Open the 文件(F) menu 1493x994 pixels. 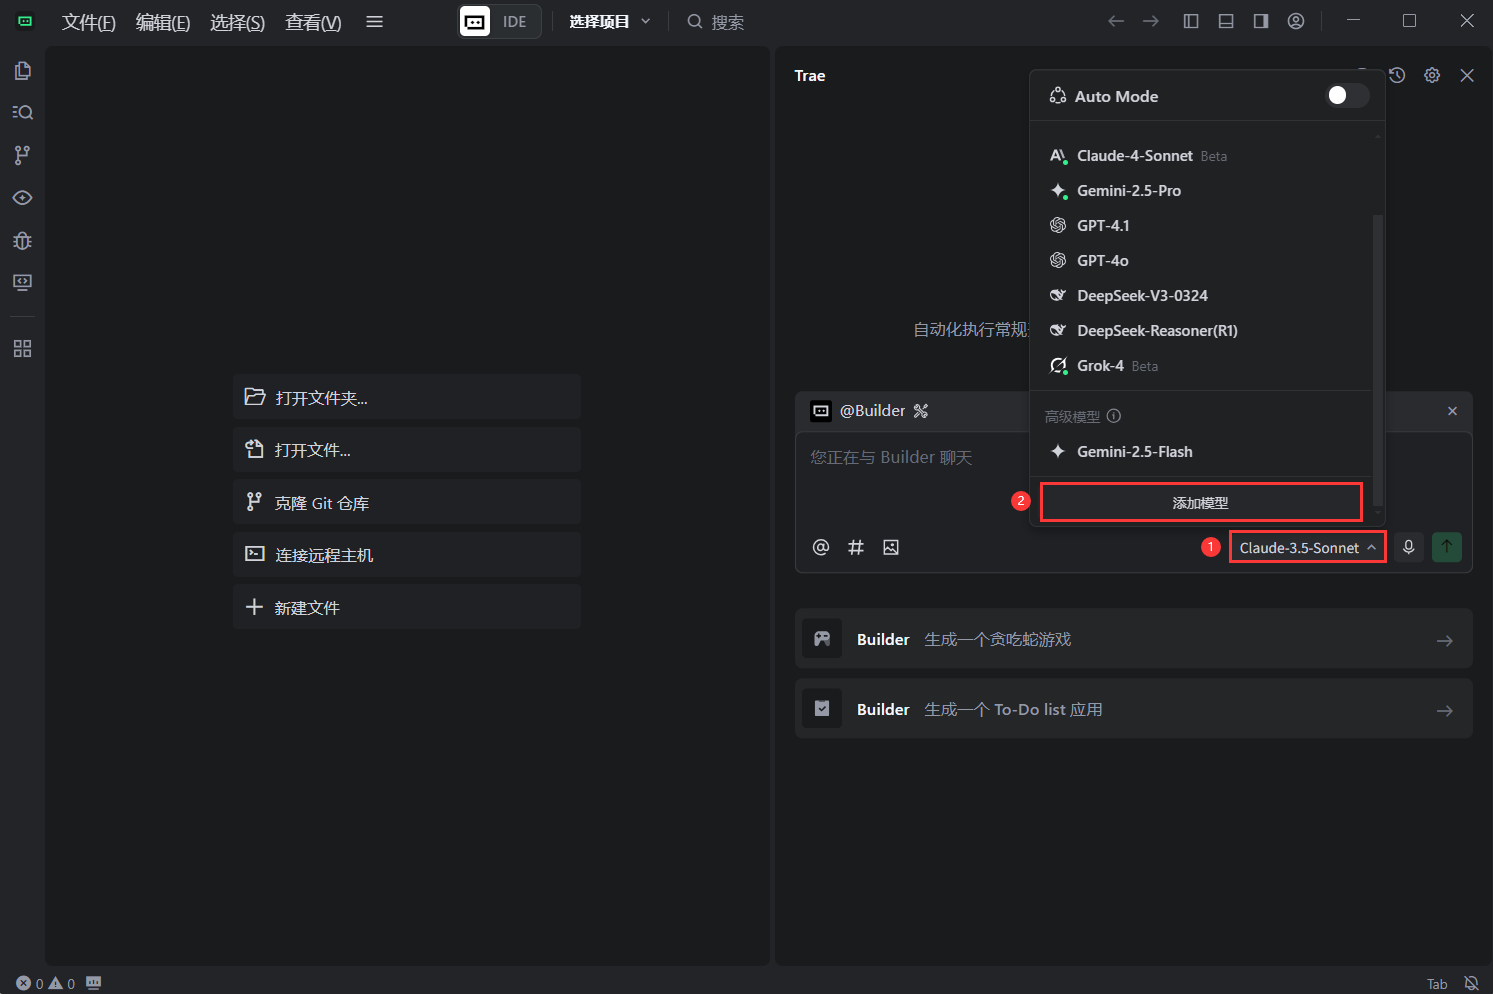[x=88, y=21]
